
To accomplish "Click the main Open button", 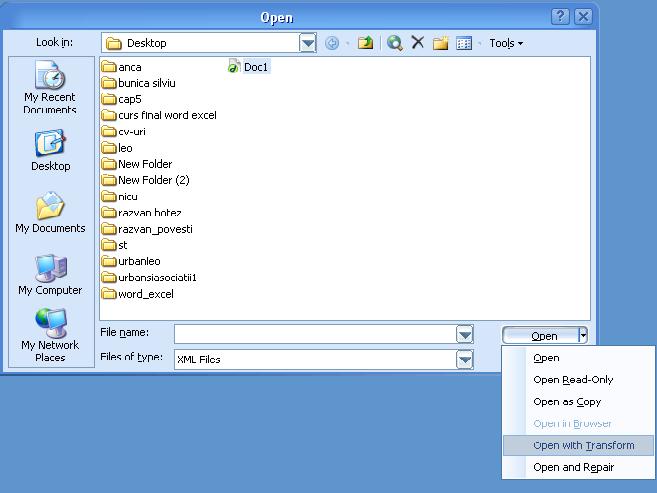I will (540, 335).
